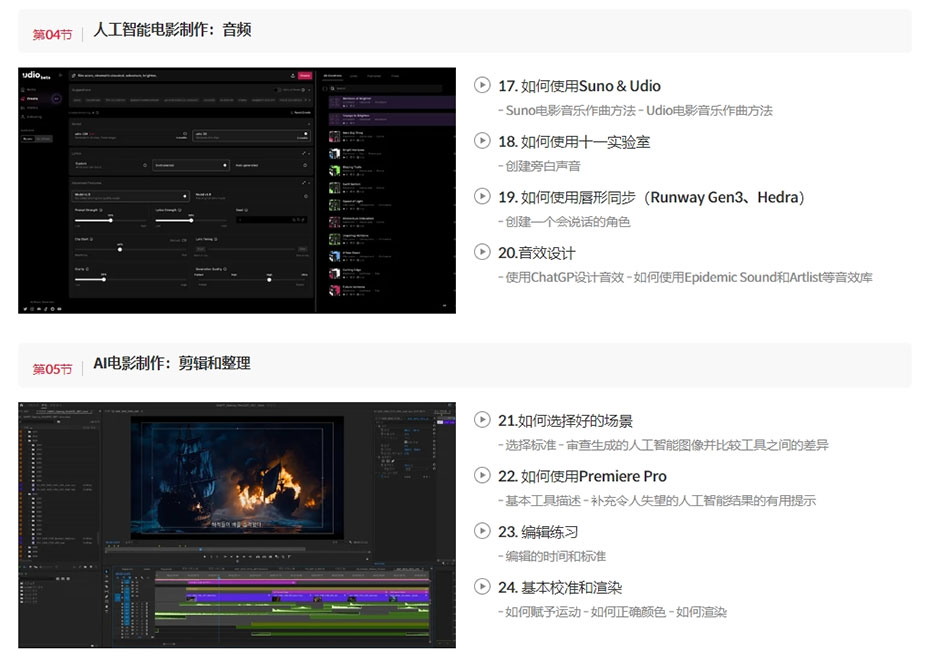930x657 pixels.
Task: Click the description starting with '基本工具描述'
Action: (x=657, y=500)
